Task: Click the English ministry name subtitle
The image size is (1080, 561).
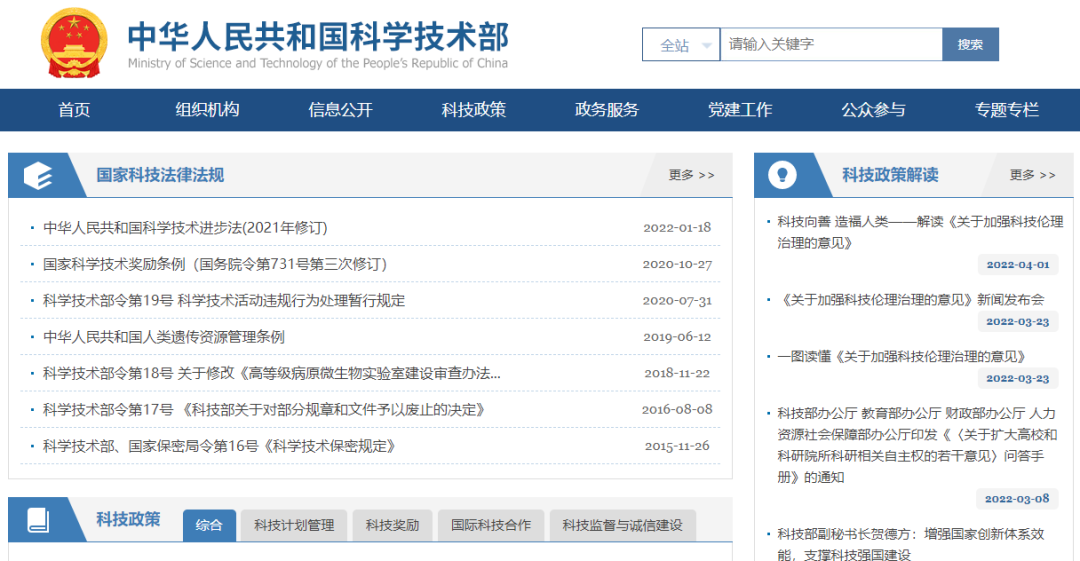Action: 318,63
